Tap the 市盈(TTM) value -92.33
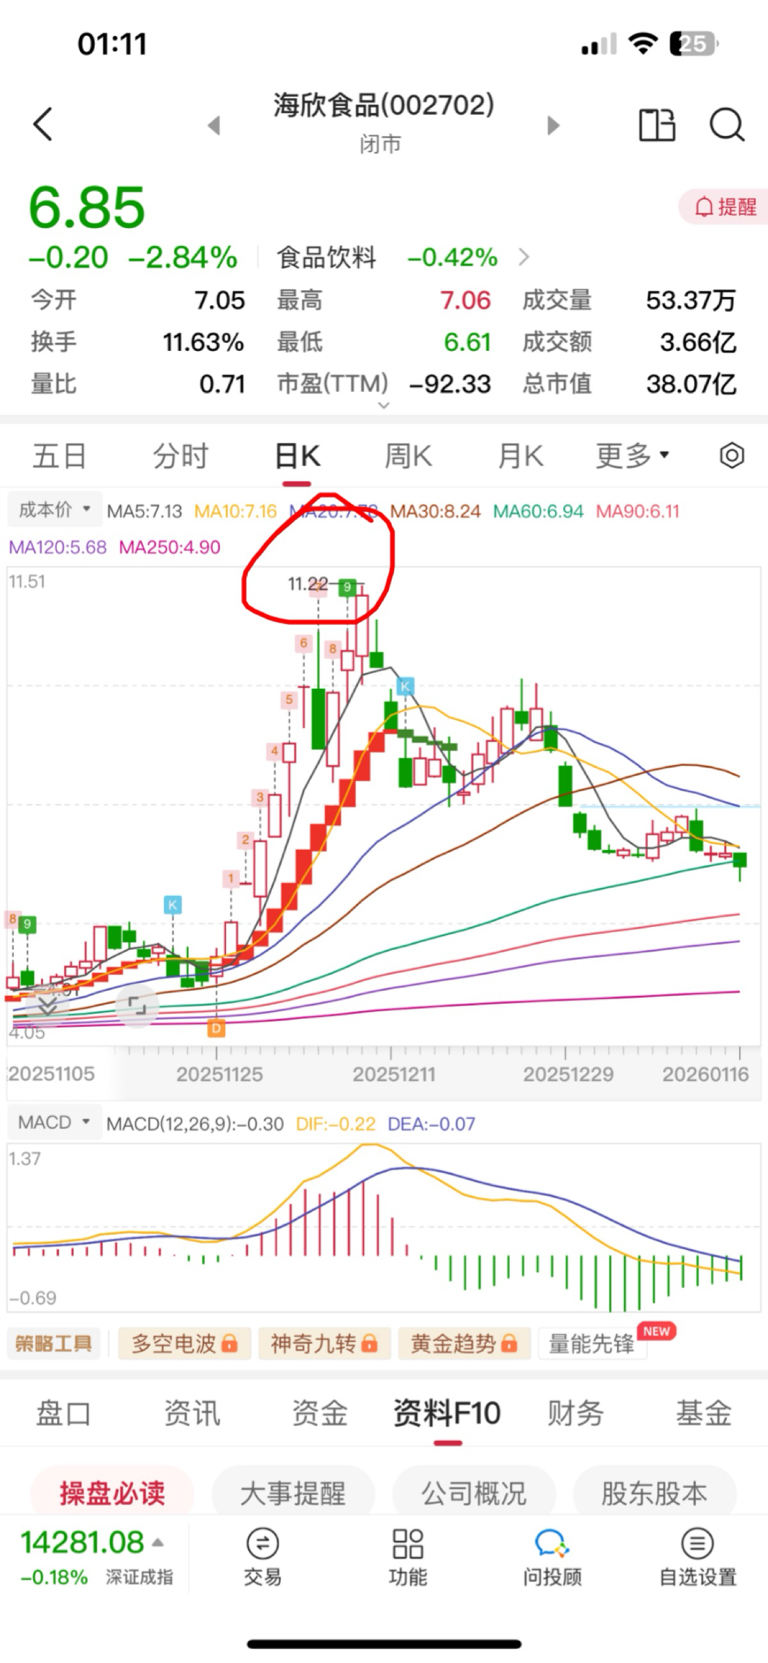 pos(449,384)
